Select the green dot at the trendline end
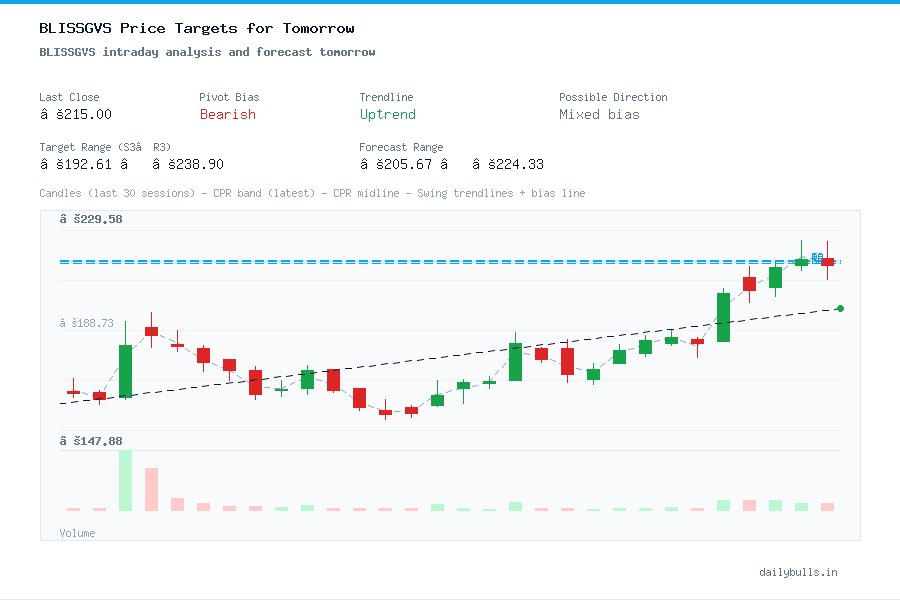The width and height of the screenshot is (900, 600). [x=839, y=309]
